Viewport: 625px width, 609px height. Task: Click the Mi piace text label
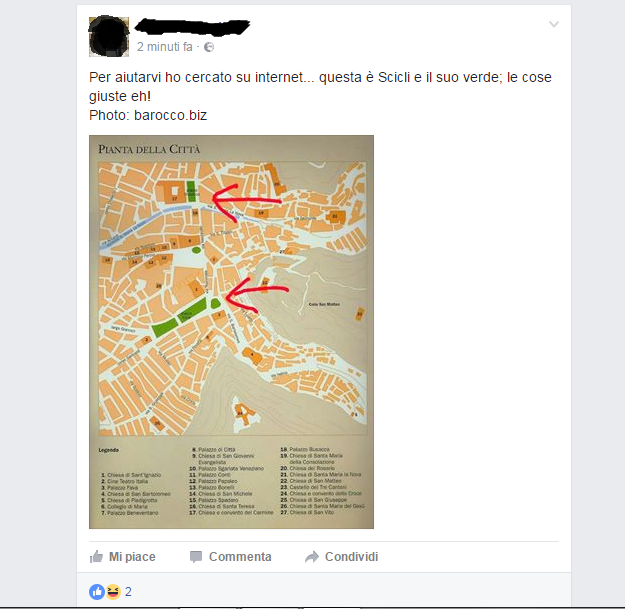(x=132, y=556)
